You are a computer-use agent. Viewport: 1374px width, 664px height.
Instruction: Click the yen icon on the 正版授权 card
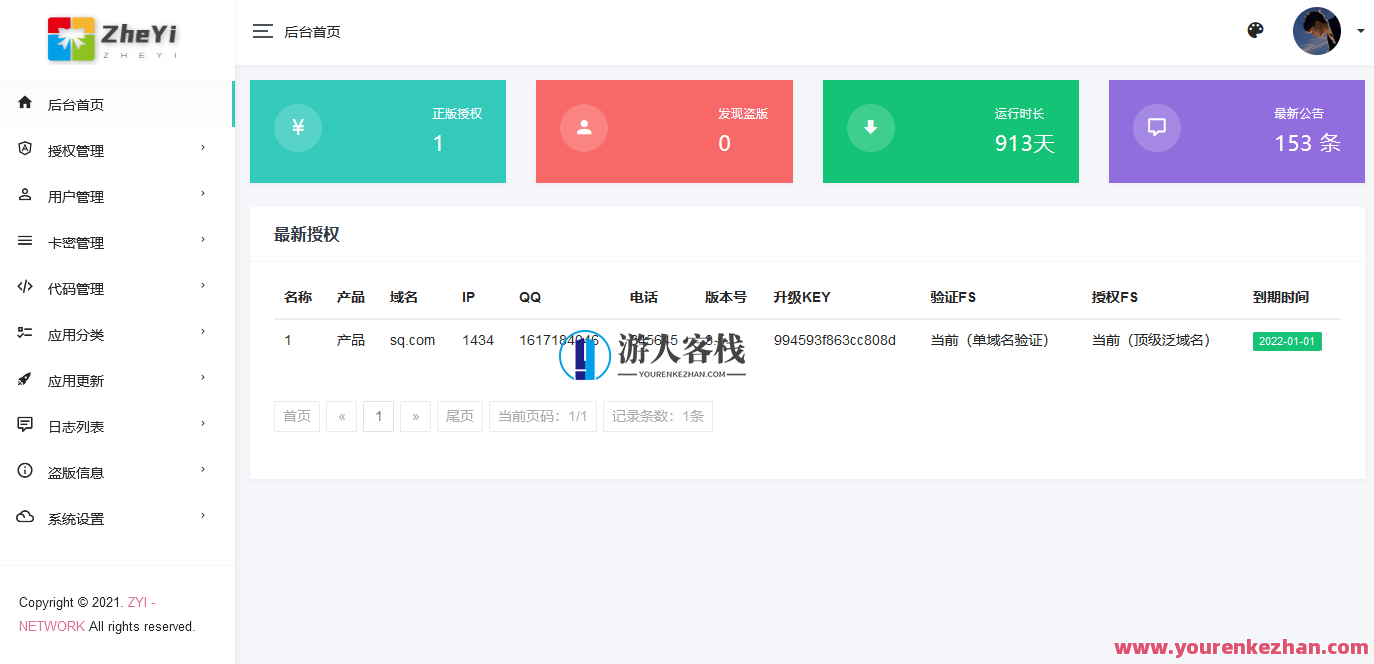pos(297,127)
